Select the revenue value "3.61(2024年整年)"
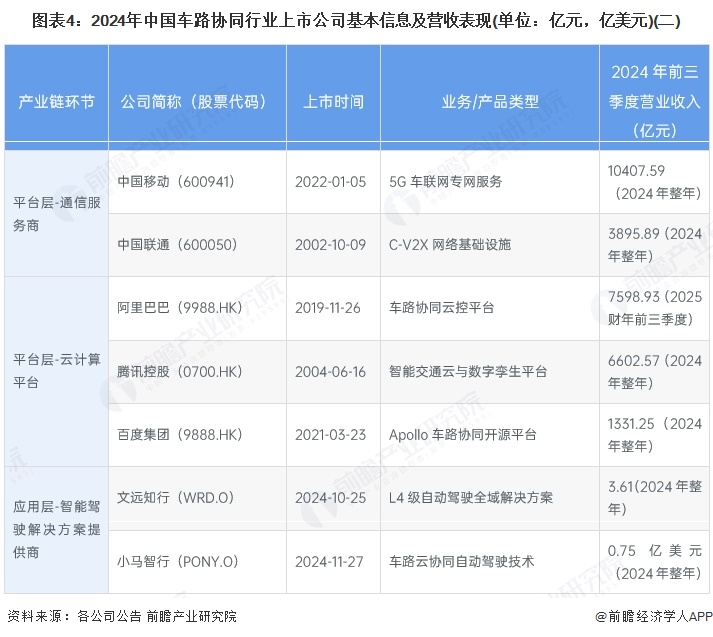The width and height of the screenshot is (713, 637). (x=655, y=497)
